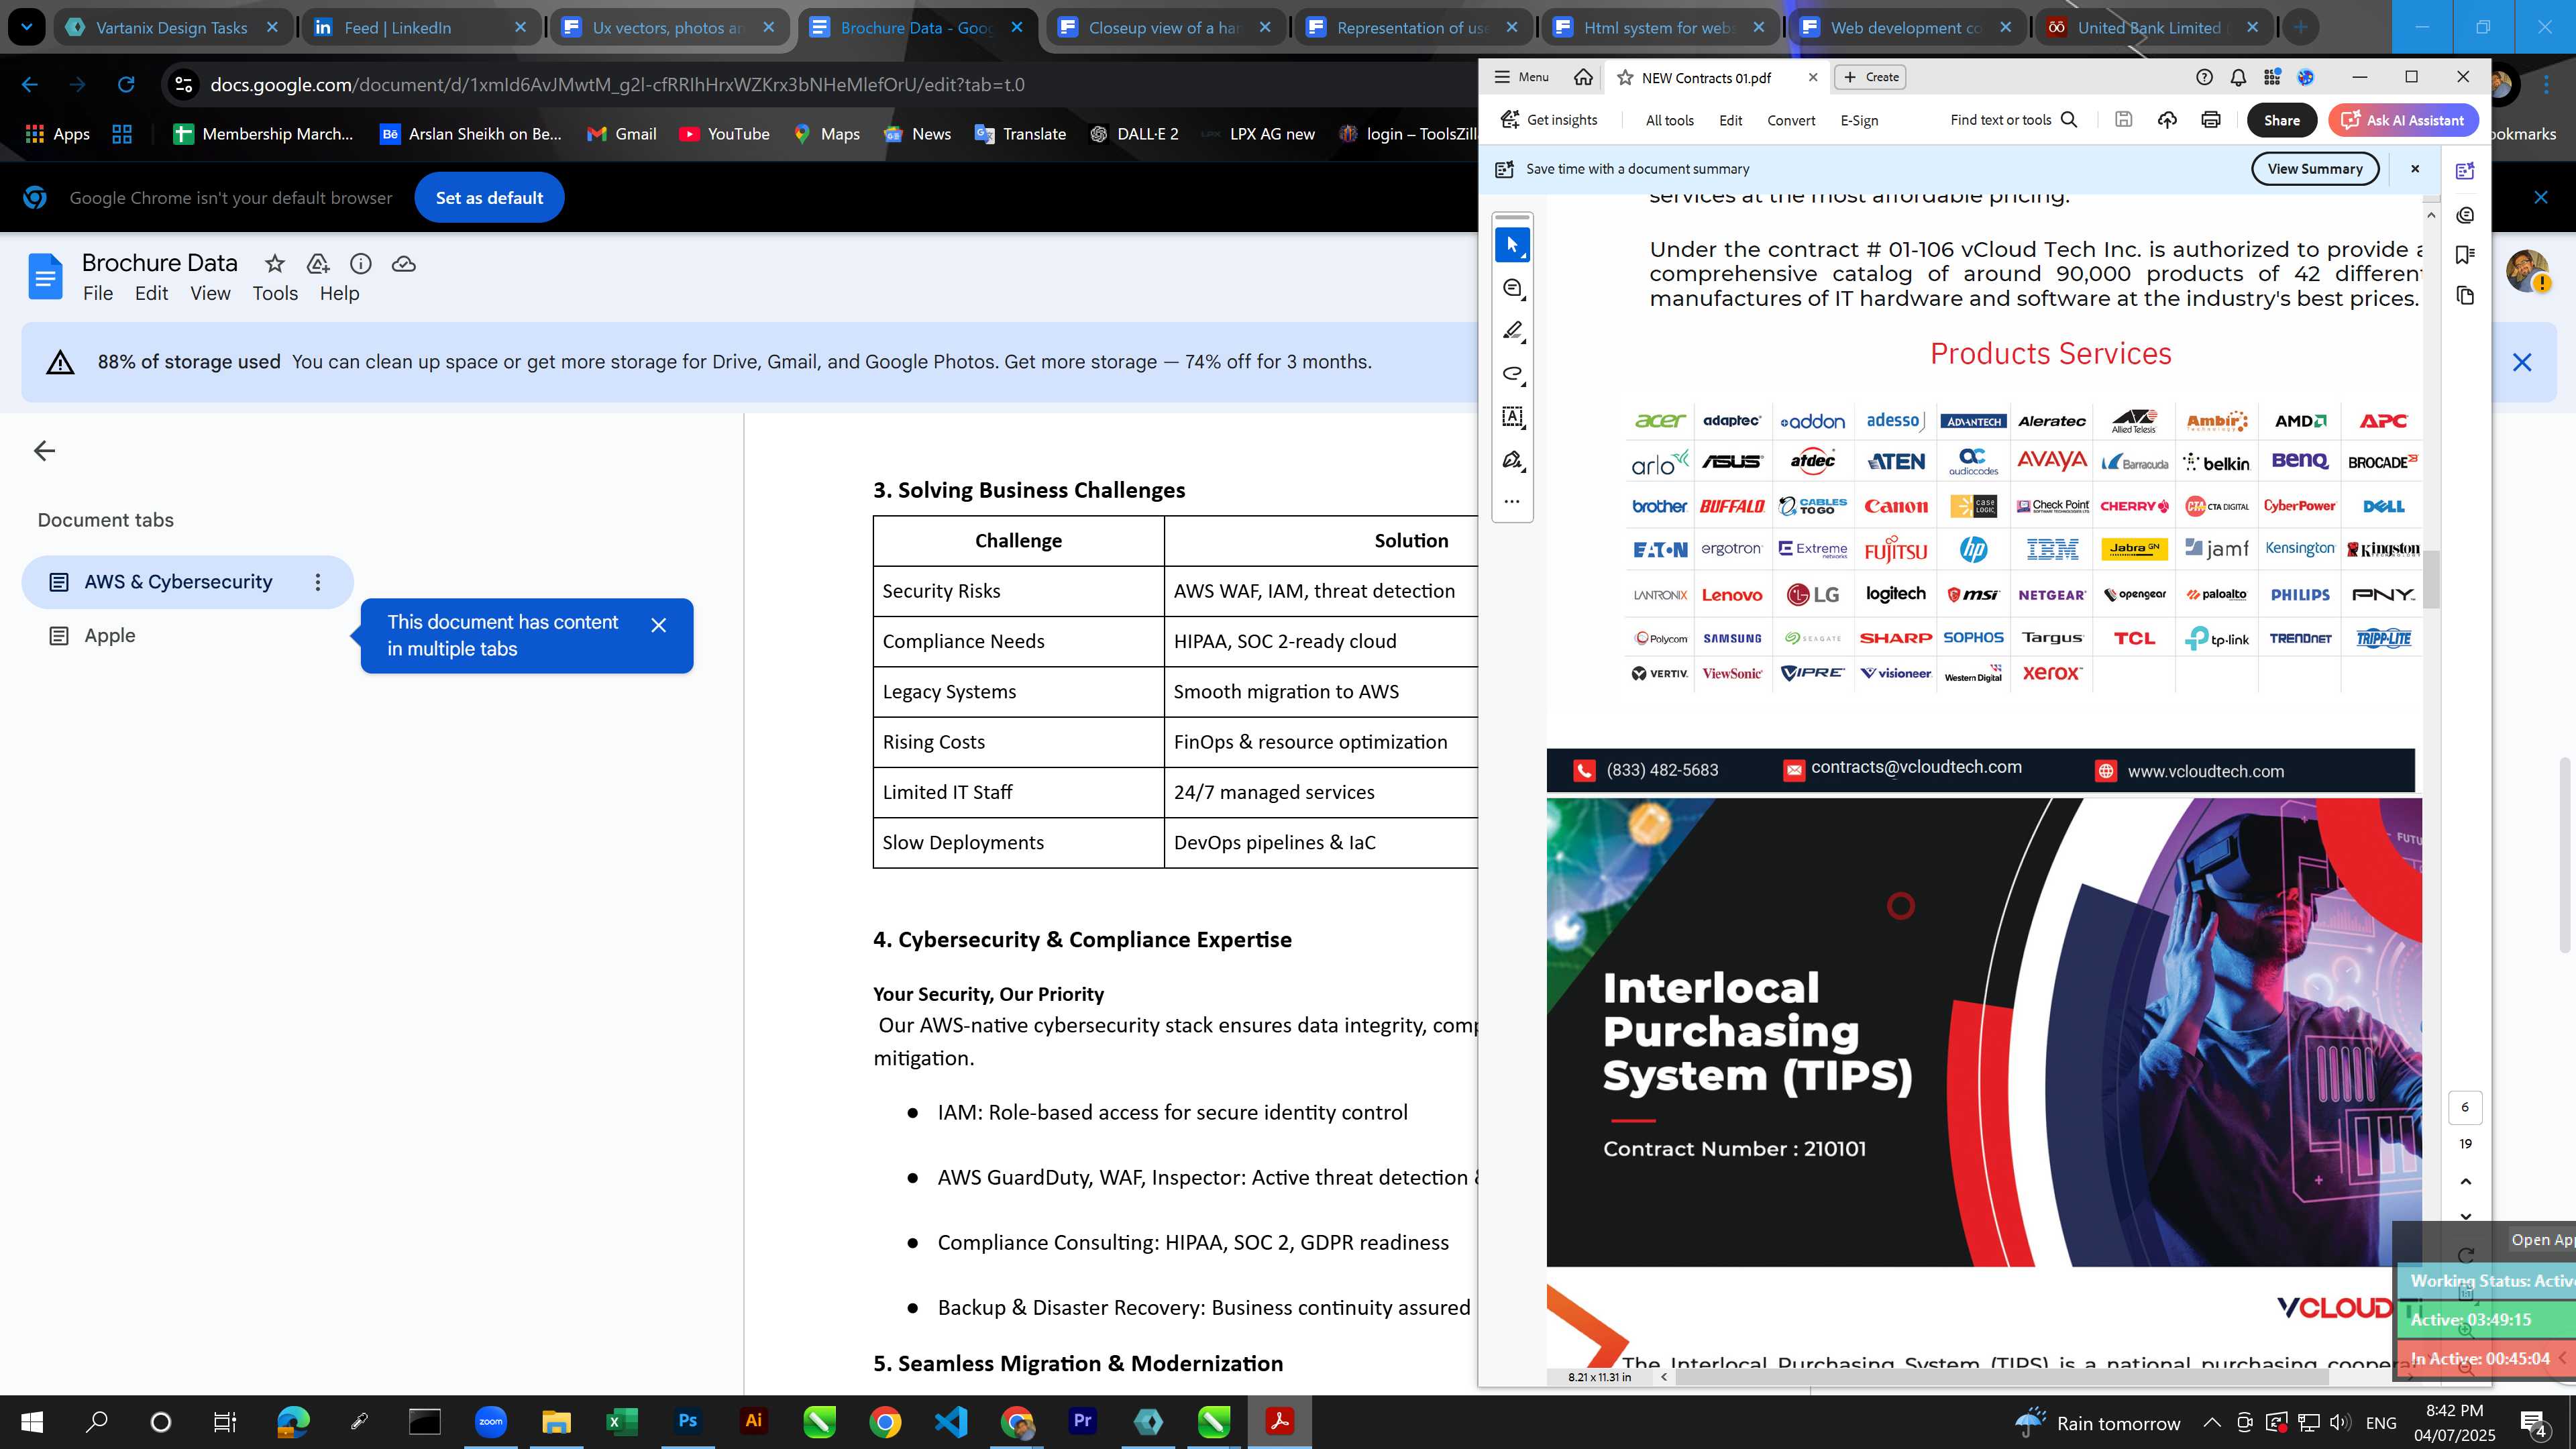Open Acrobat notifications bell
The height and width of the screenshot is (1449, 2576).
point(2238,77)
